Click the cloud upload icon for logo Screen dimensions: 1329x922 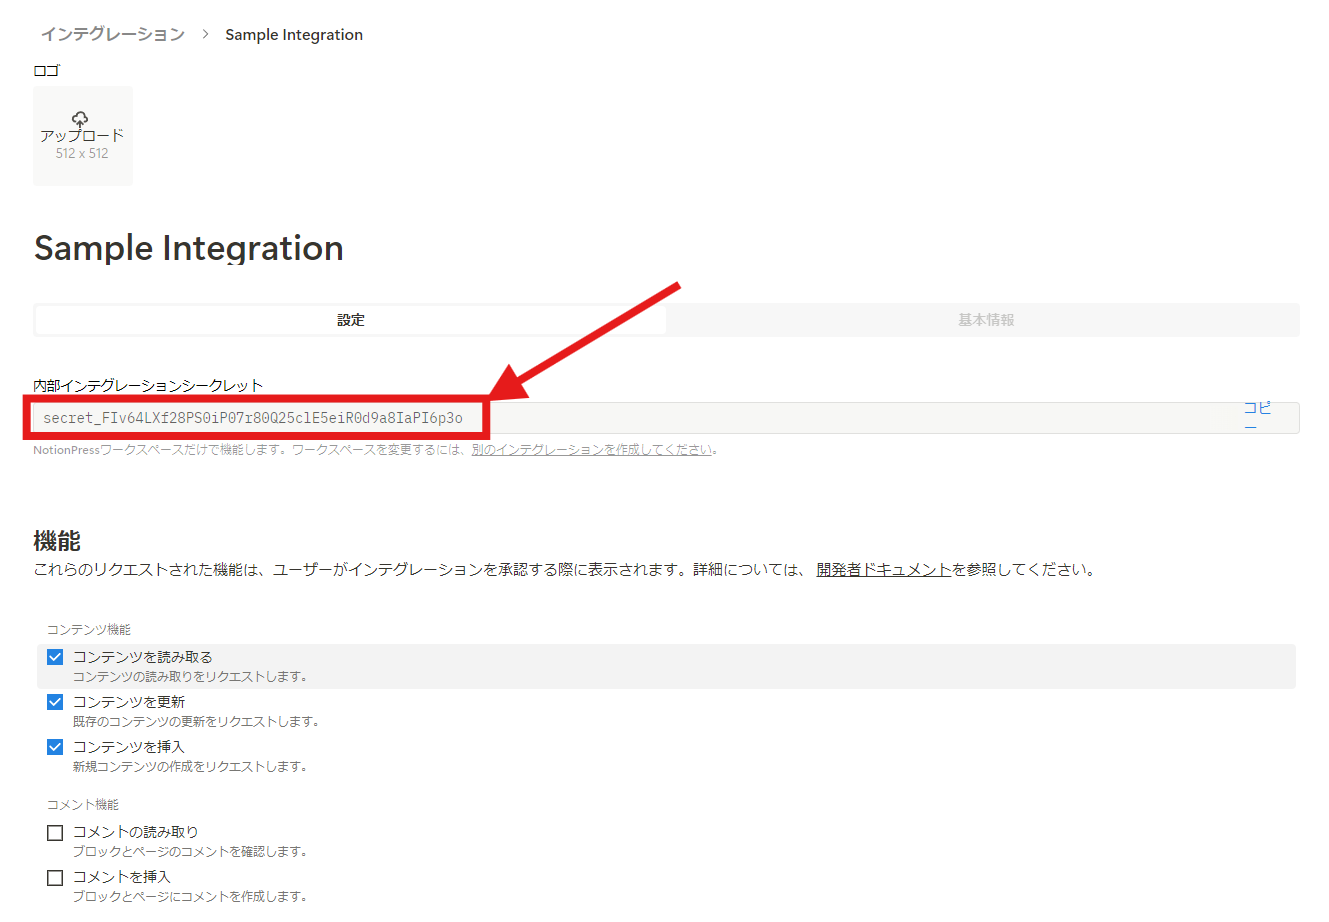tap(80, 119)
